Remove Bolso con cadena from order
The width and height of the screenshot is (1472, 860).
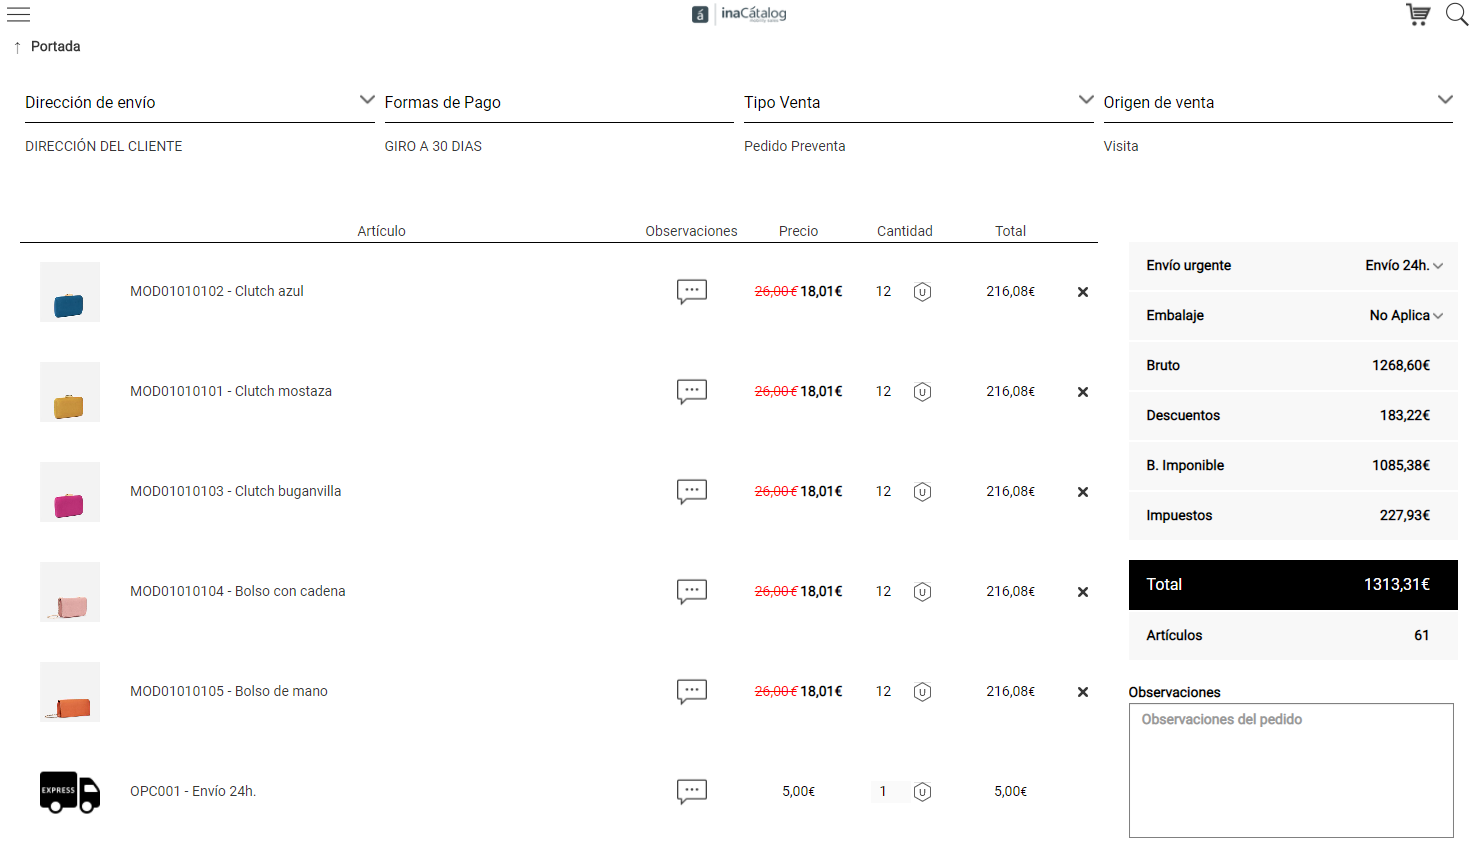pyautogui.click(x=1083, y=592)
